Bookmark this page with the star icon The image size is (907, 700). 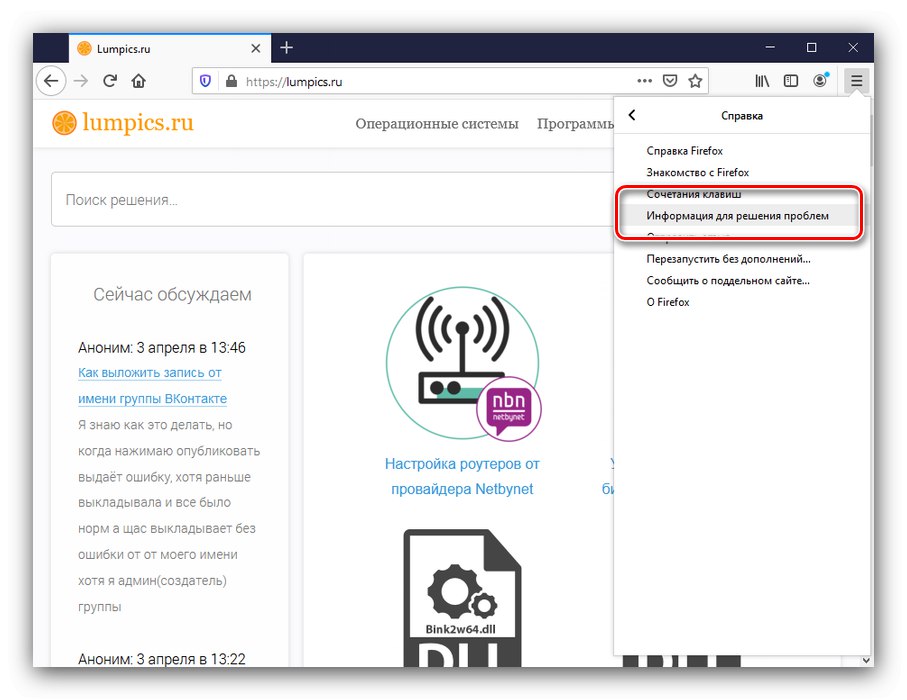point(695,81)
